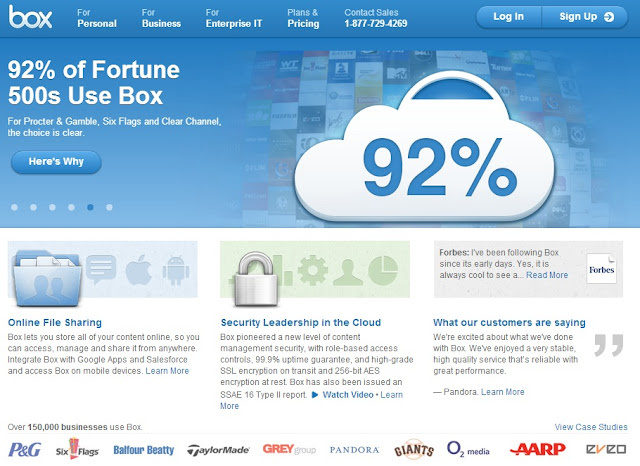This screenshot has height=466, width=640.
Task: Click the green user silhouette icon
Action: pos(348,271)
